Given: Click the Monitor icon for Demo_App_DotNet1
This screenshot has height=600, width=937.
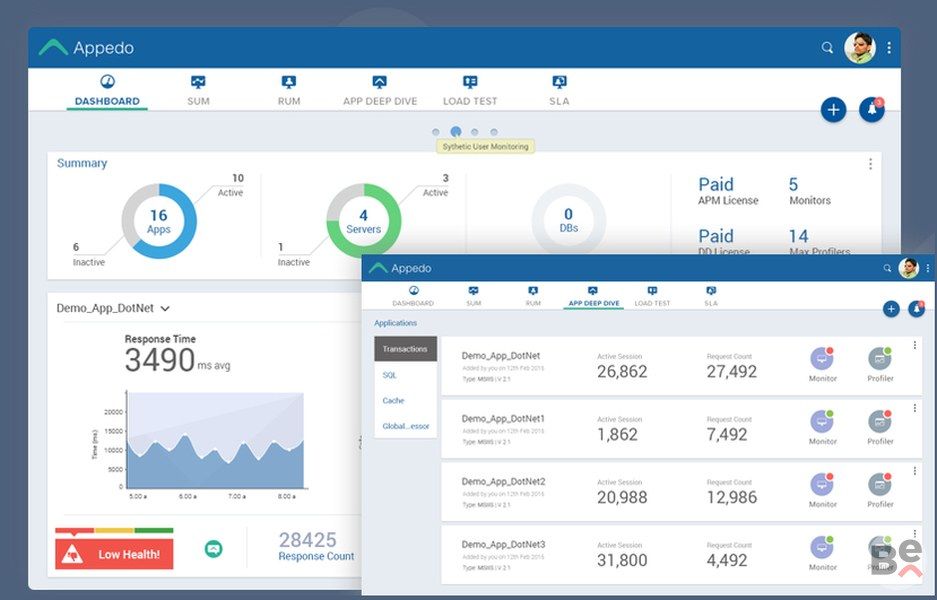Looking at the screenshot, I should pos(822,421).
